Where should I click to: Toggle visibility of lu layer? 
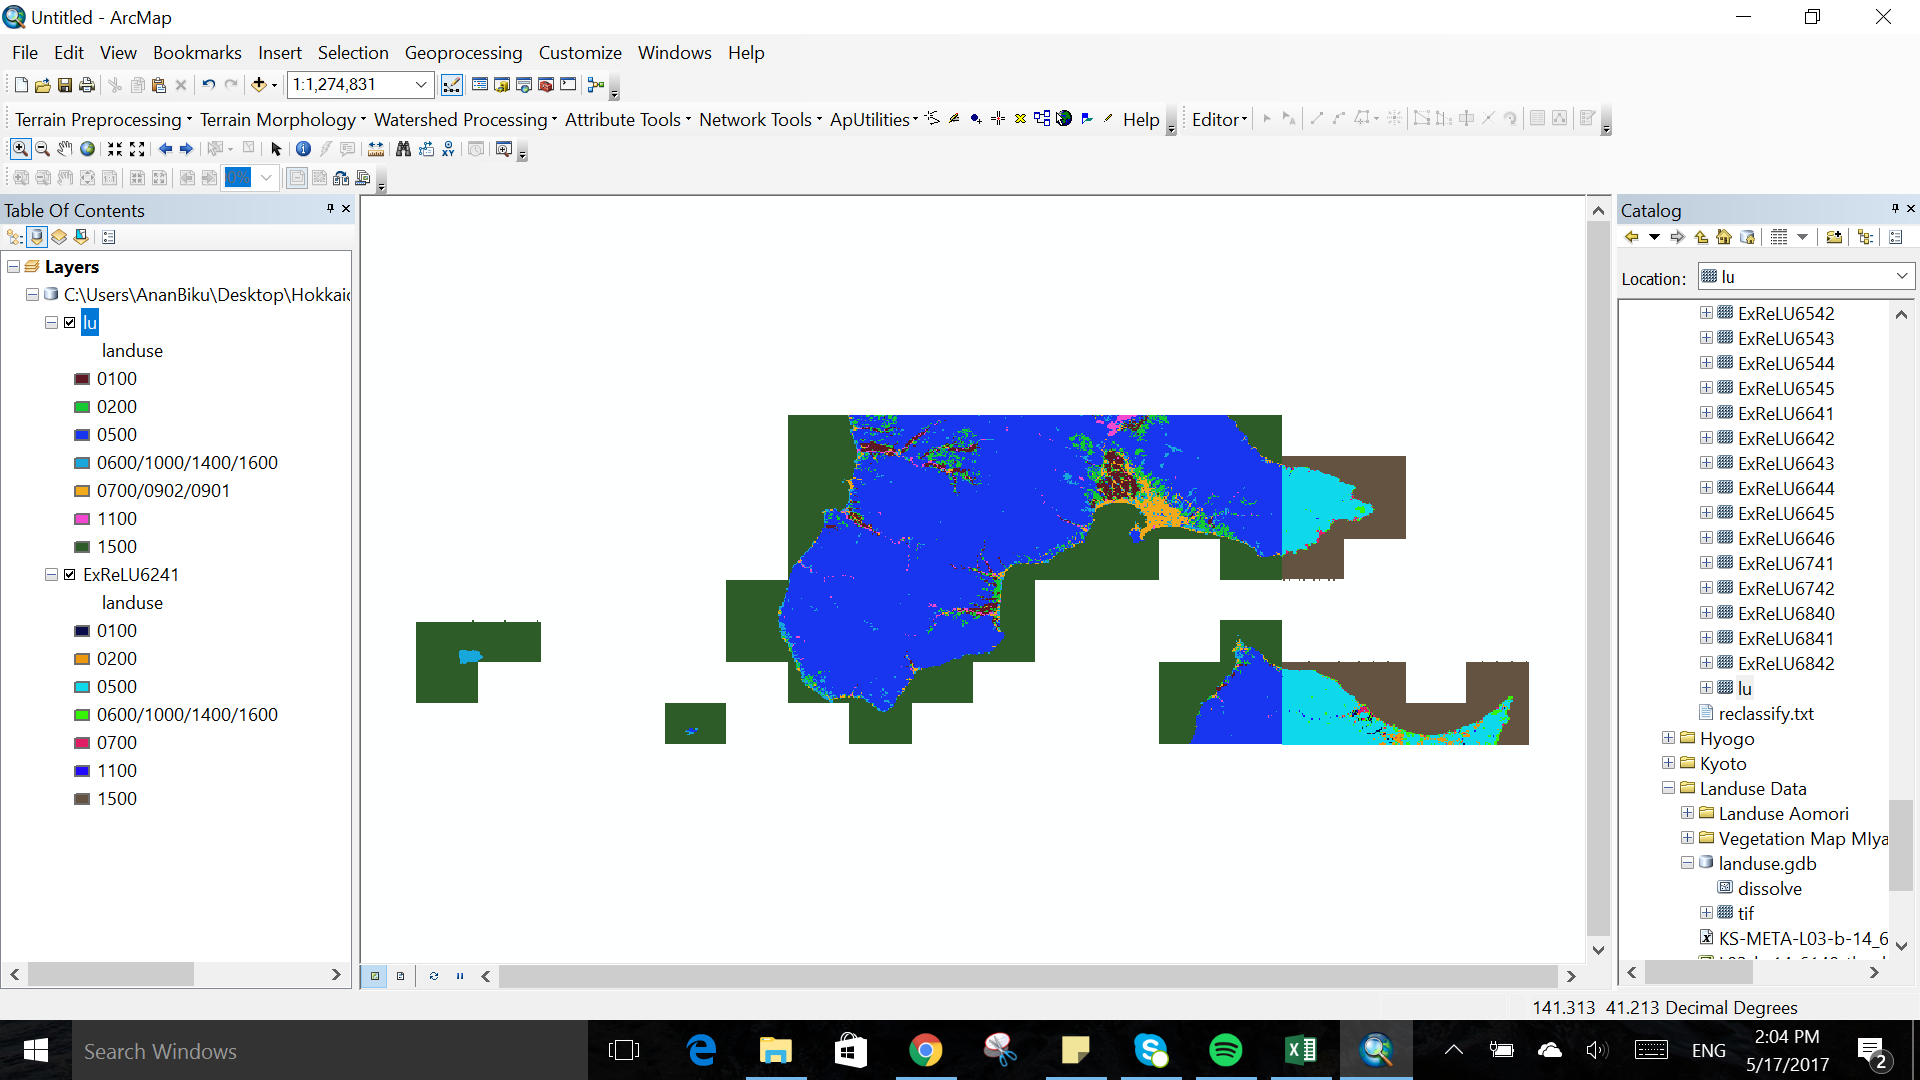tap(70, 323)
